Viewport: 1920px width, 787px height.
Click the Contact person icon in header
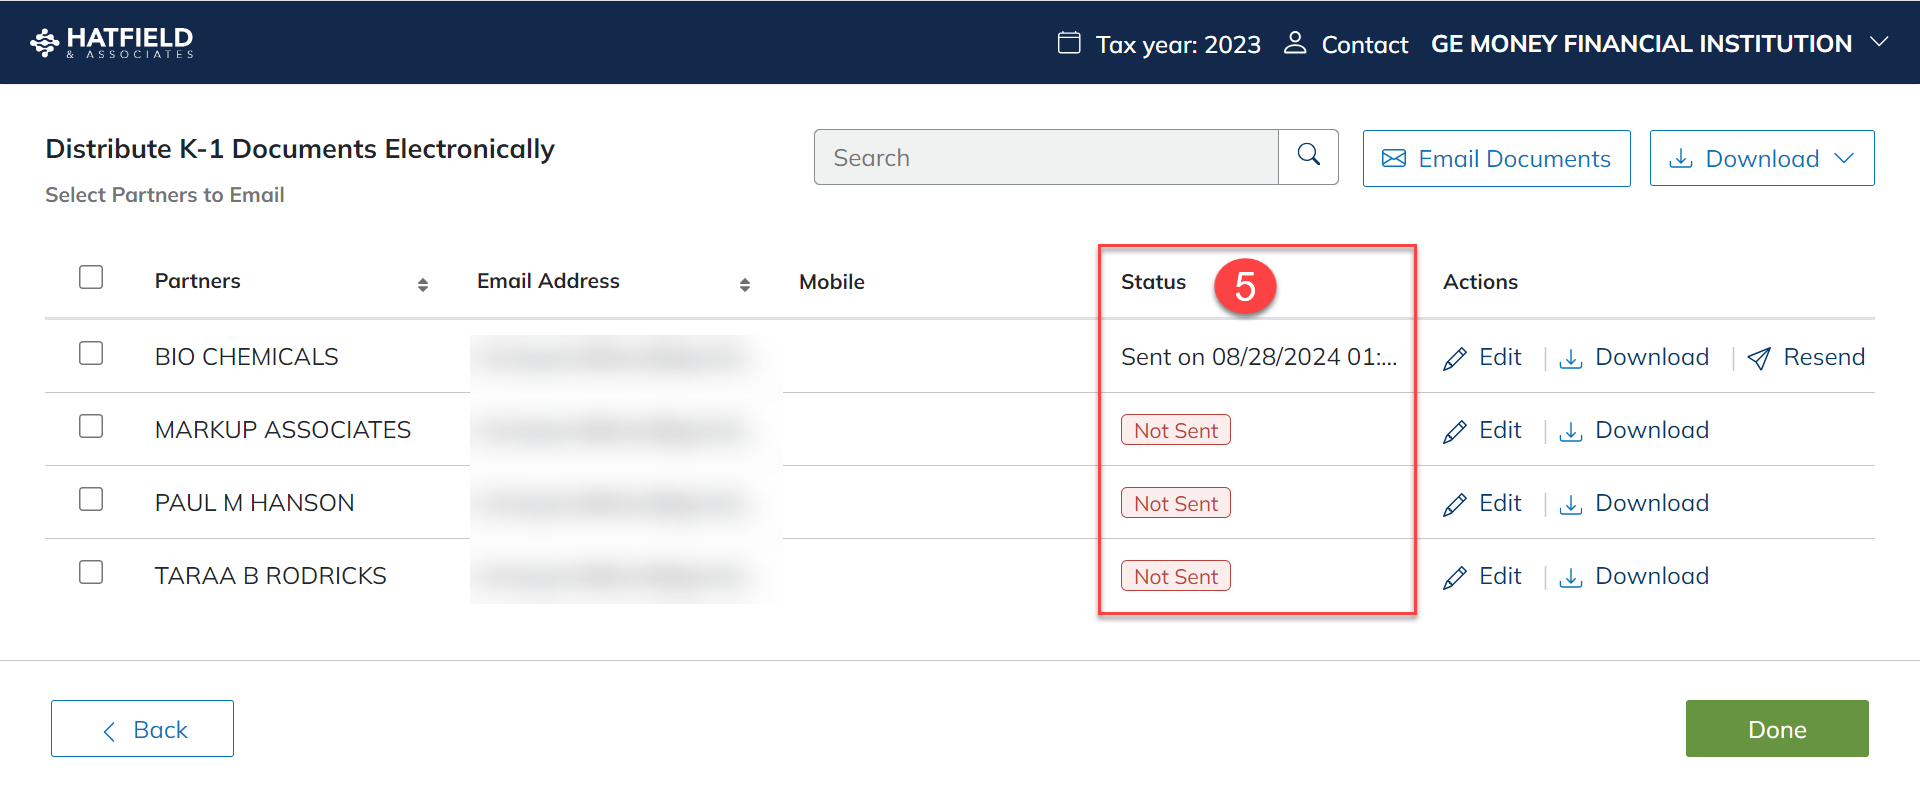(x=1295, y=43)
